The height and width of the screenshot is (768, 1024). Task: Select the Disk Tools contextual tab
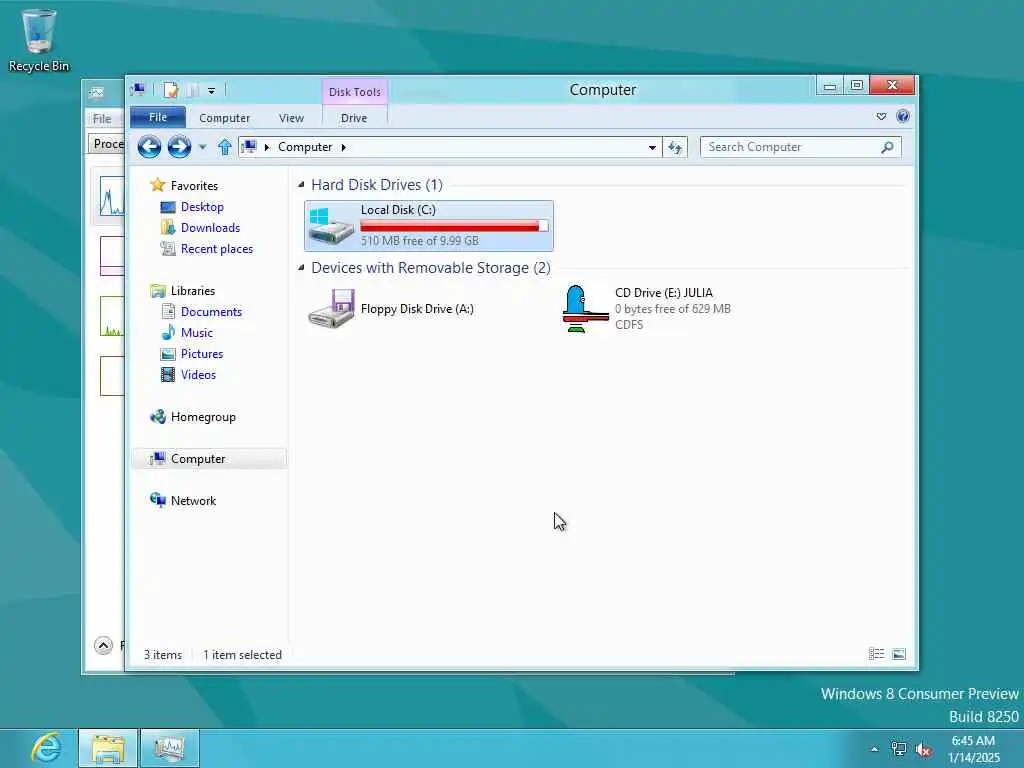355,92
